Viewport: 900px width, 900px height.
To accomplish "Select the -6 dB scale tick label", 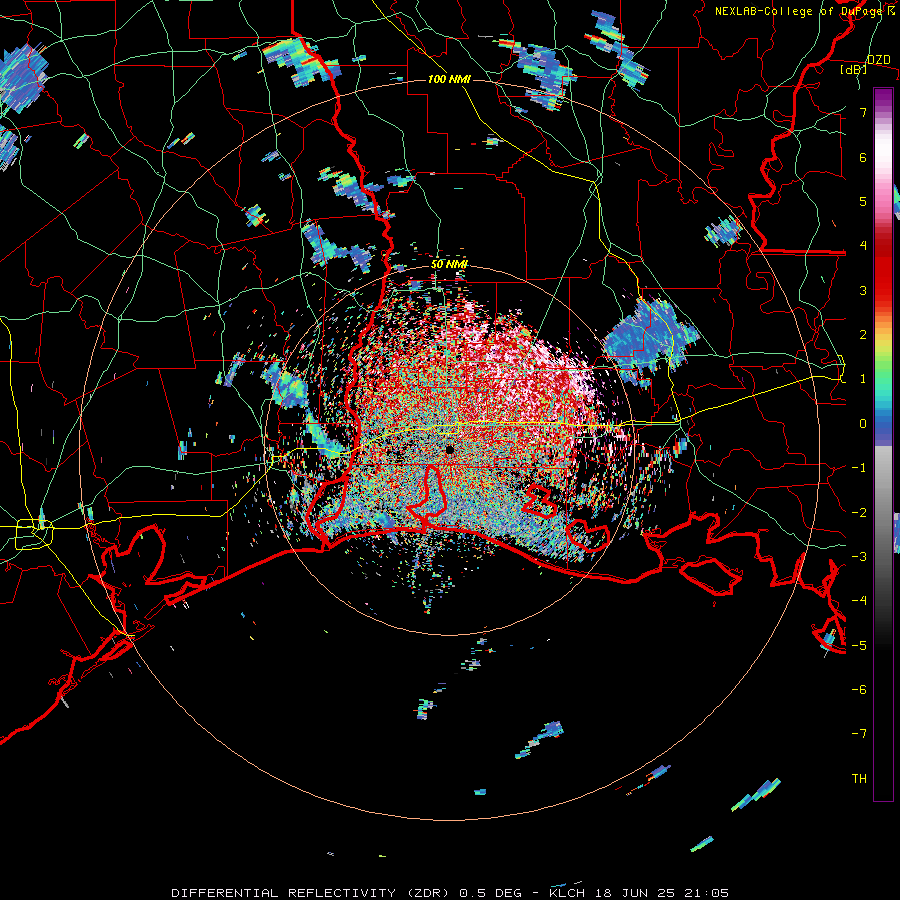I will [x=859, y=690].
